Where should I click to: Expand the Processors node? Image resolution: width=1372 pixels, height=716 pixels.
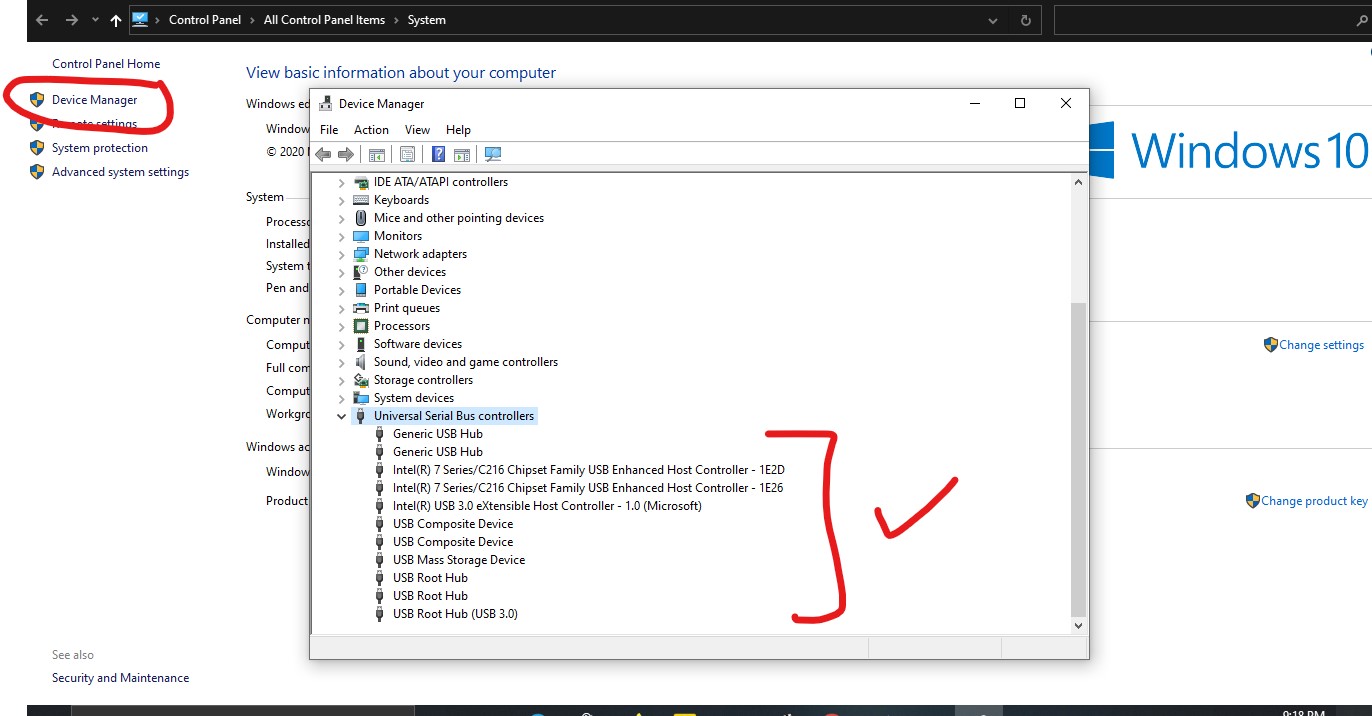[341, 326]
